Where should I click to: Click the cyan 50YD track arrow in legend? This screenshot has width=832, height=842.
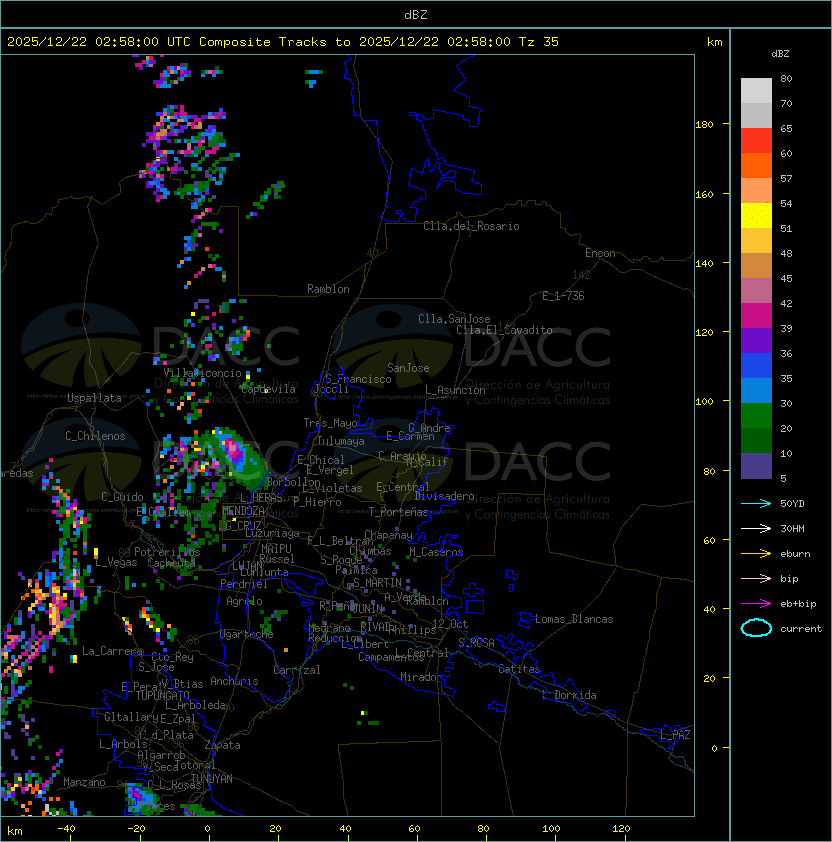pyautogui.click(x=756, y=503)
